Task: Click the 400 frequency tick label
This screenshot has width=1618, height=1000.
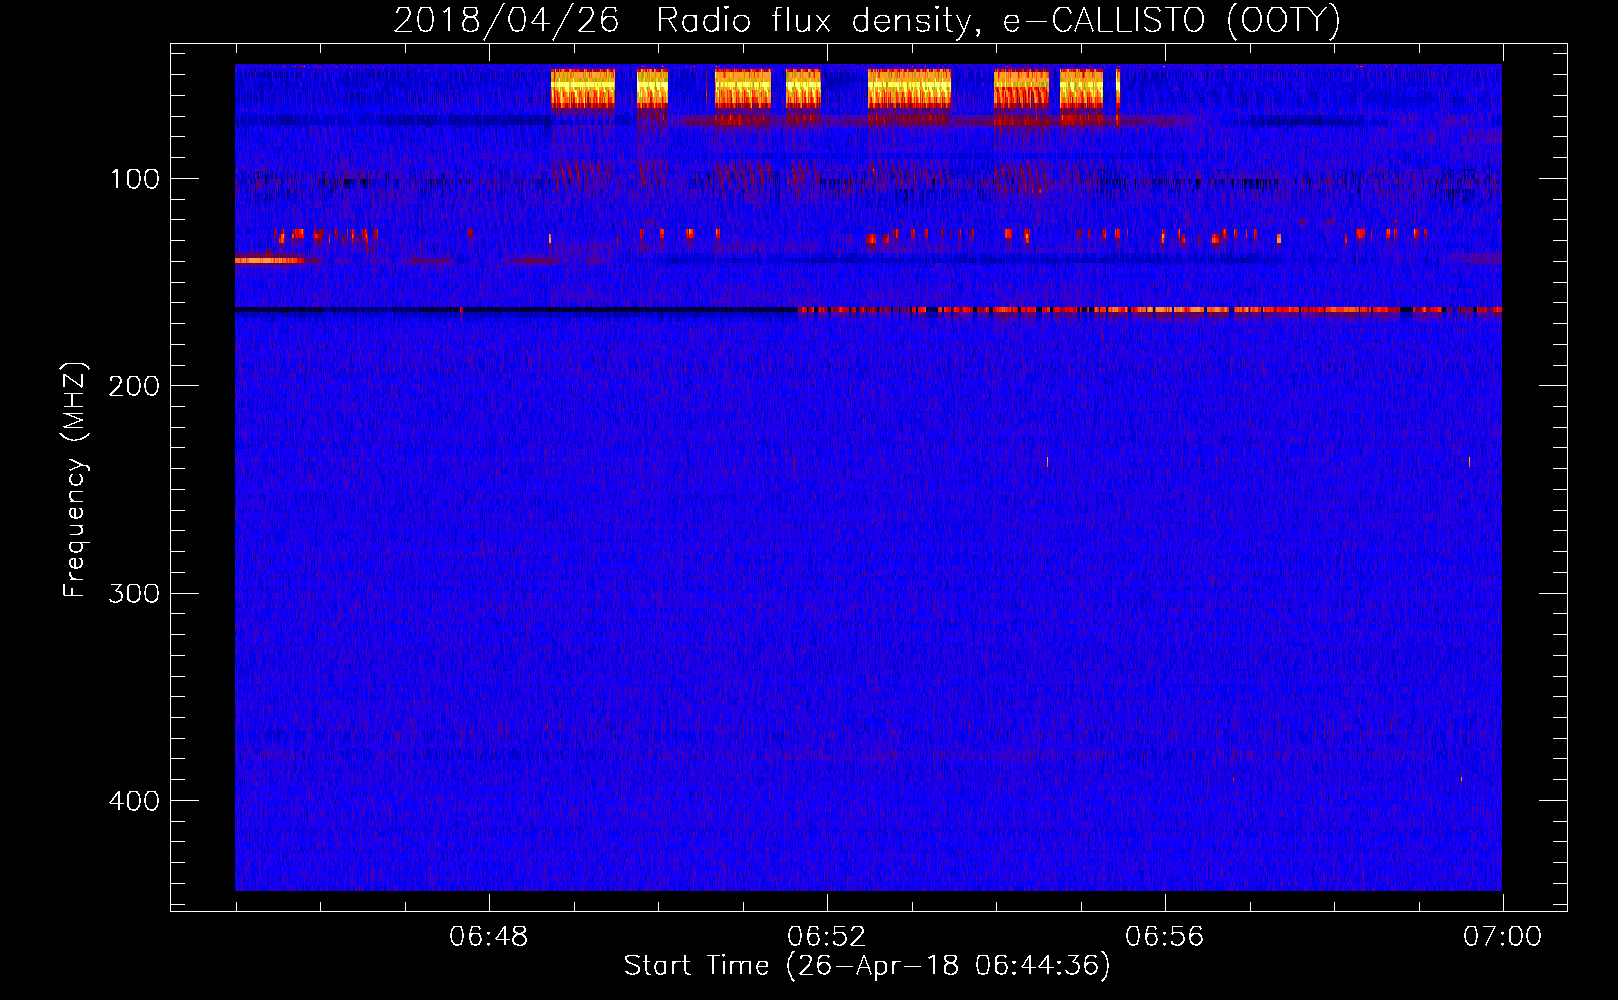Action: pos(134,801)
